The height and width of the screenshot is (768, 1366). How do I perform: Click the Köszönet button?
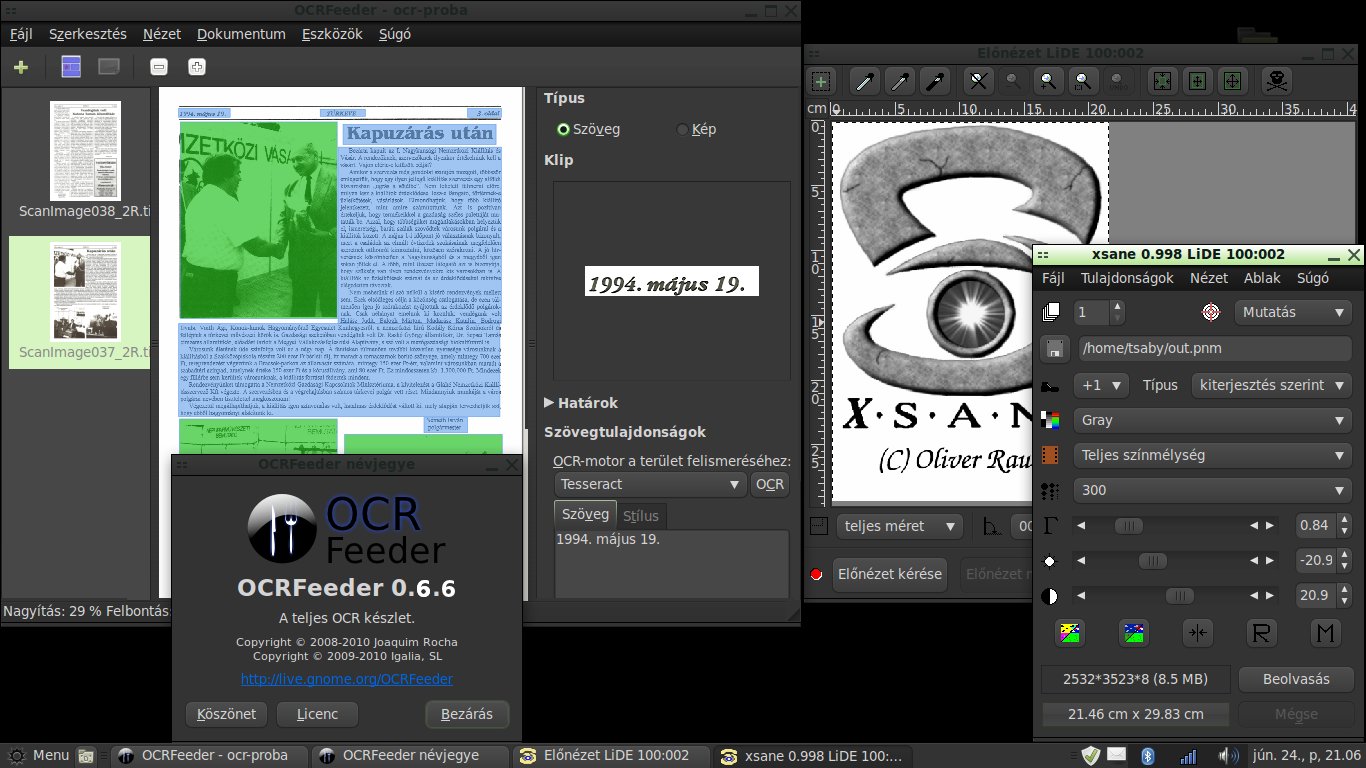pyautogui.click(x=226, y=714)
